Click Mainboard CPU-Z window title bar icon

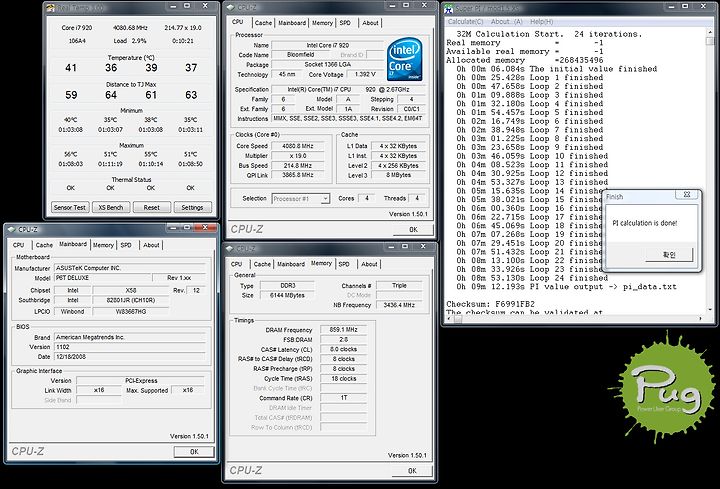pos(11,229)
